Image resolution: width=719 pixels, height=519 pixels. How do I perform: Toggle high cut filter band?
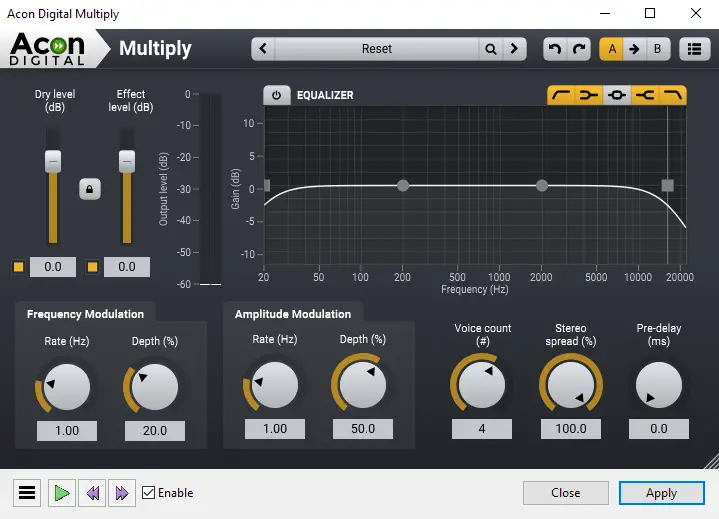pyautogui.click(x=673, y=95)
